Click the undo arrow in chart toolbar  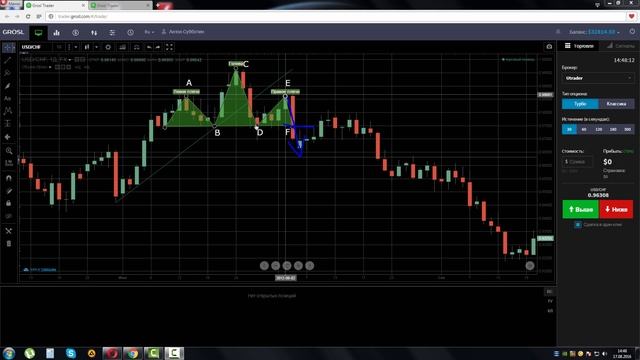149,47
